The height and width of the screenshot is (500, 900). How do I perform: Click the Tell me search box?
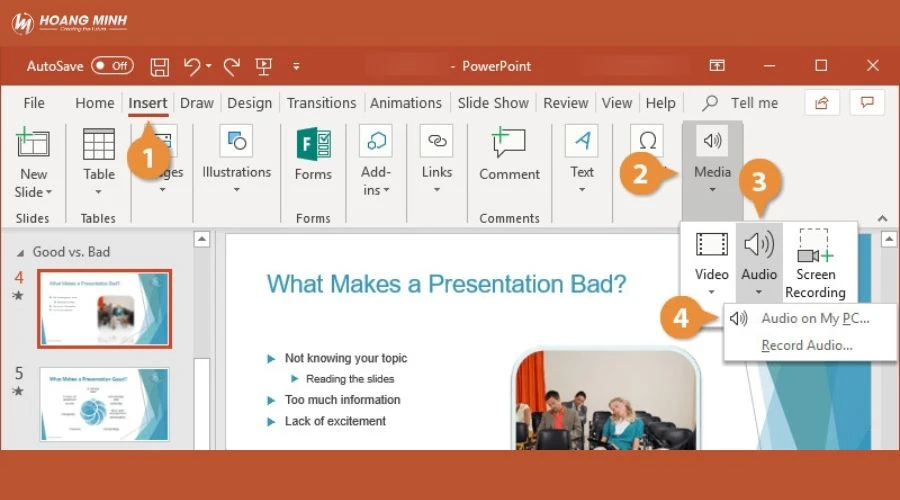pyautogui.click(x=753, y=103)
